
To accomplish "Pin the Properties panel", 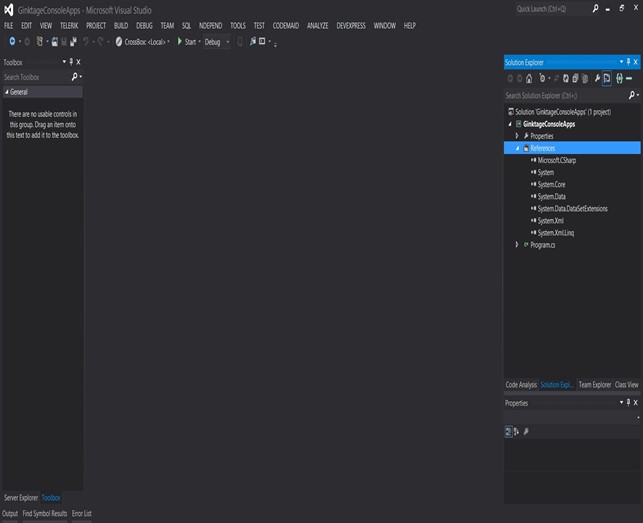I will [x=628, y=403].
